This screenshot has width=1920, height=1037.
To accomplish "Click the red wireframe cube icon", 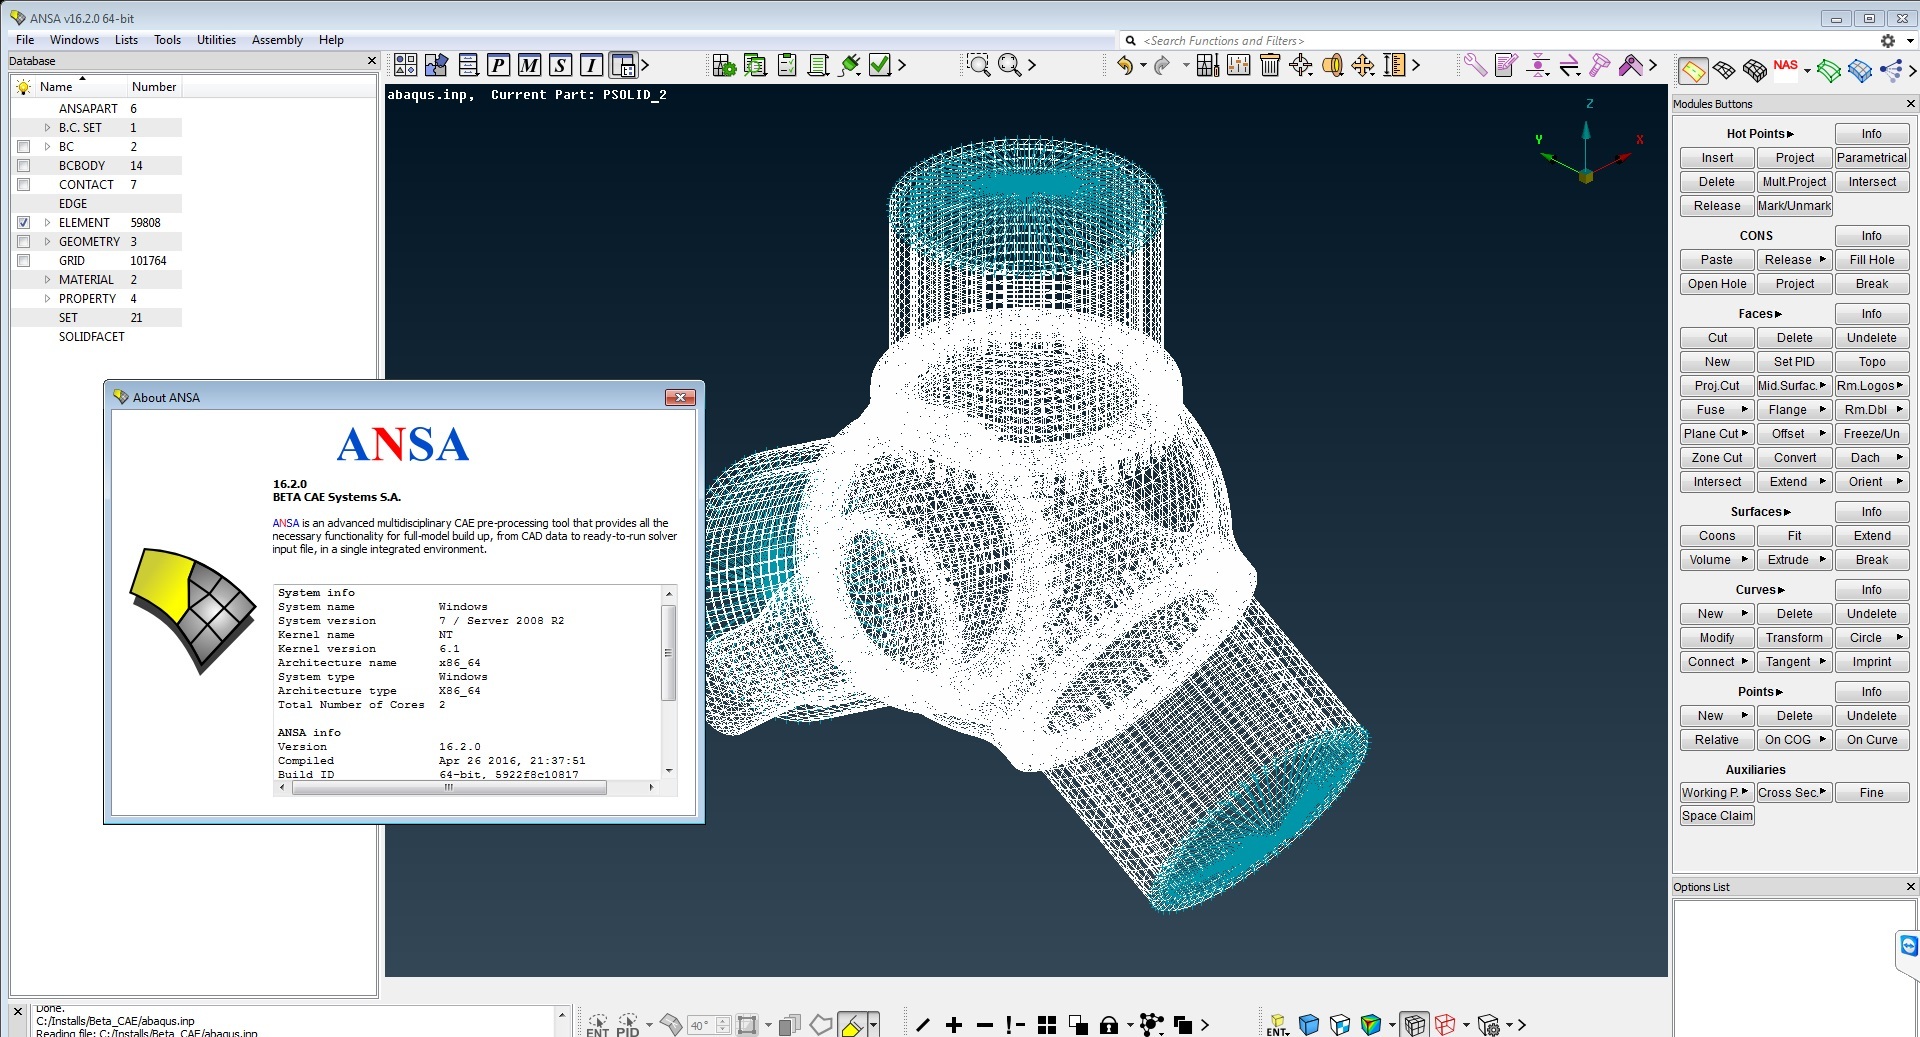I will (x=1445, y=1024).
